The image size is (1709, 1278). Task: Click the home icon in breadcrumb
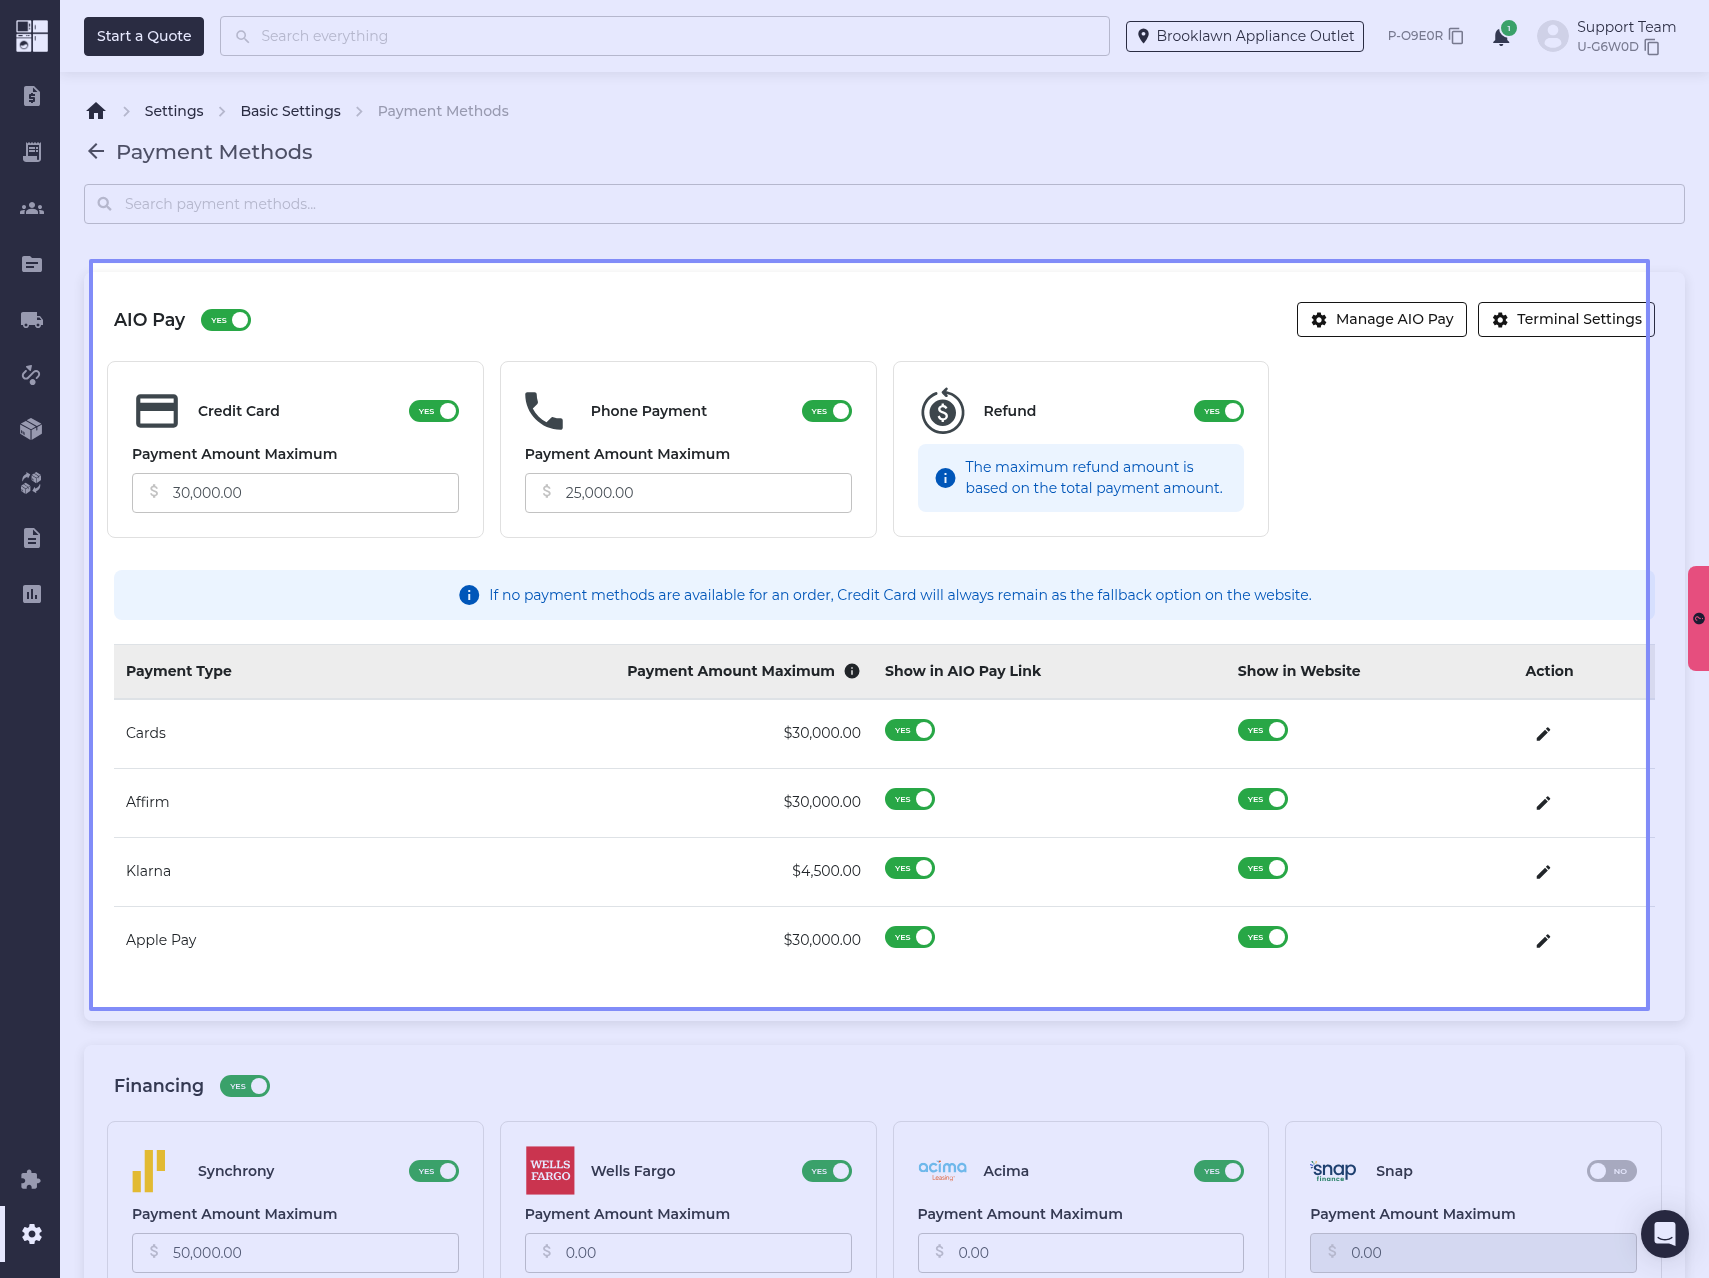point(96,111)
